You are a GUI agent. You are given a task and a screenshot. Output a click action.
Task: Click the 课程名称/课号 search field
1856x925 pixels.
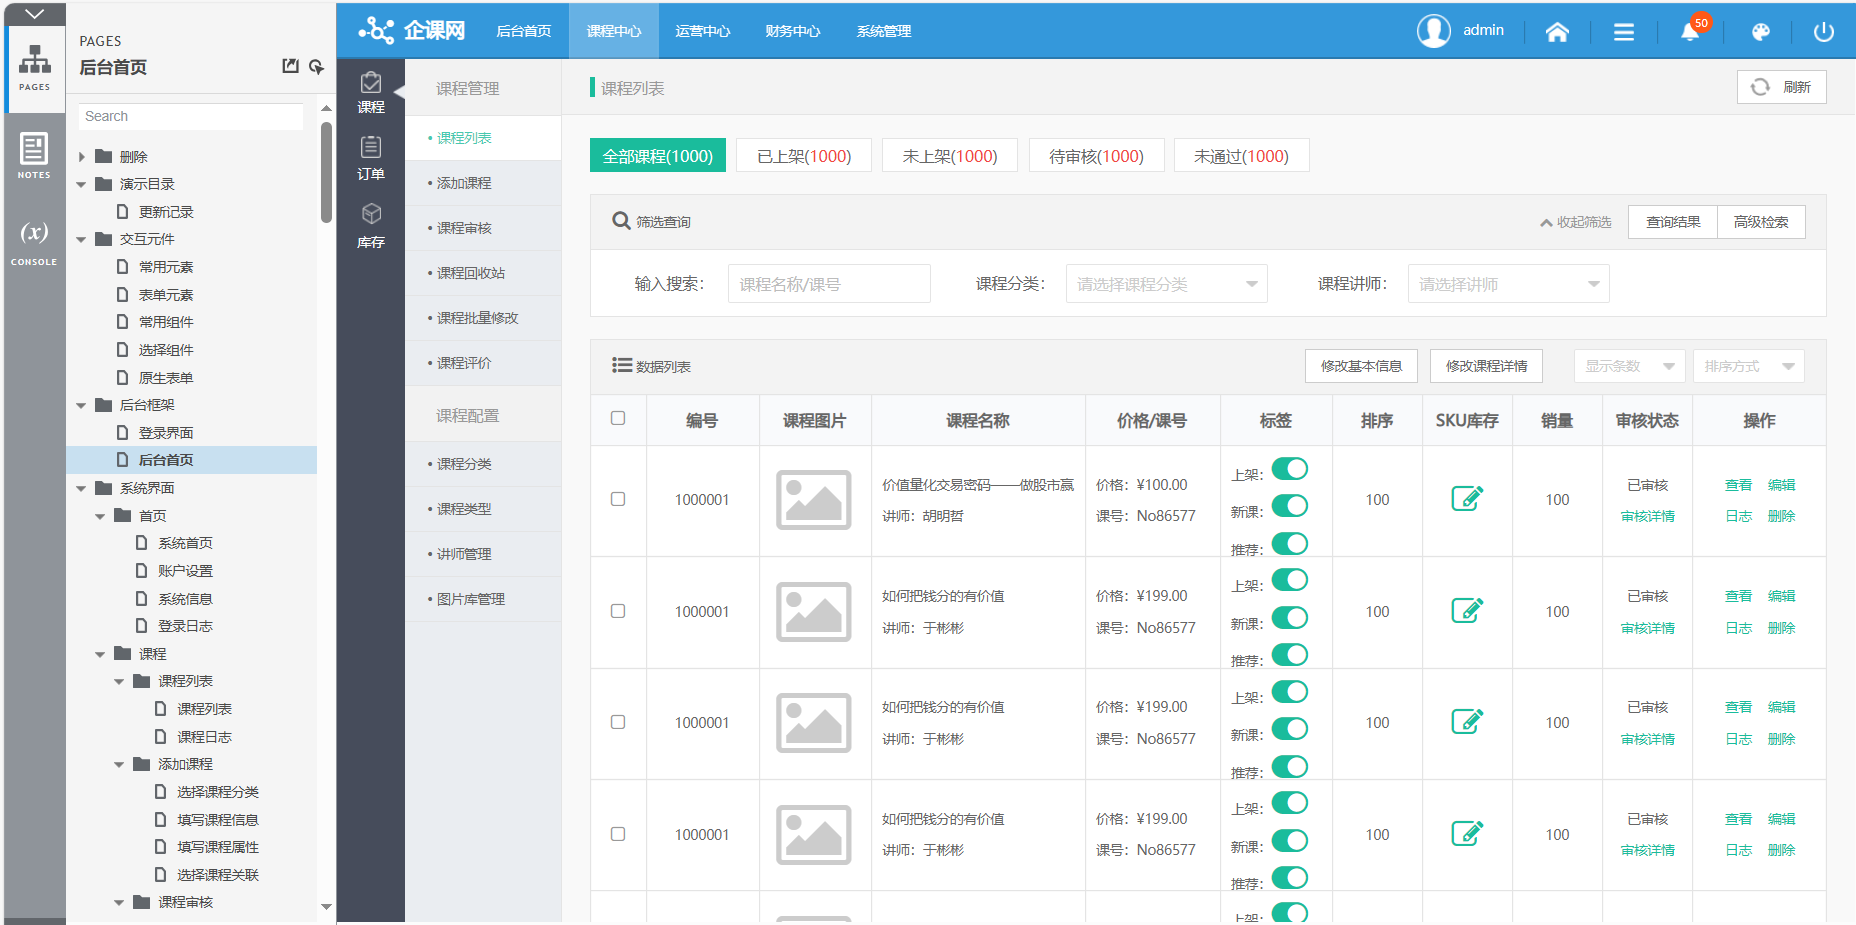(x=829, y=284)
